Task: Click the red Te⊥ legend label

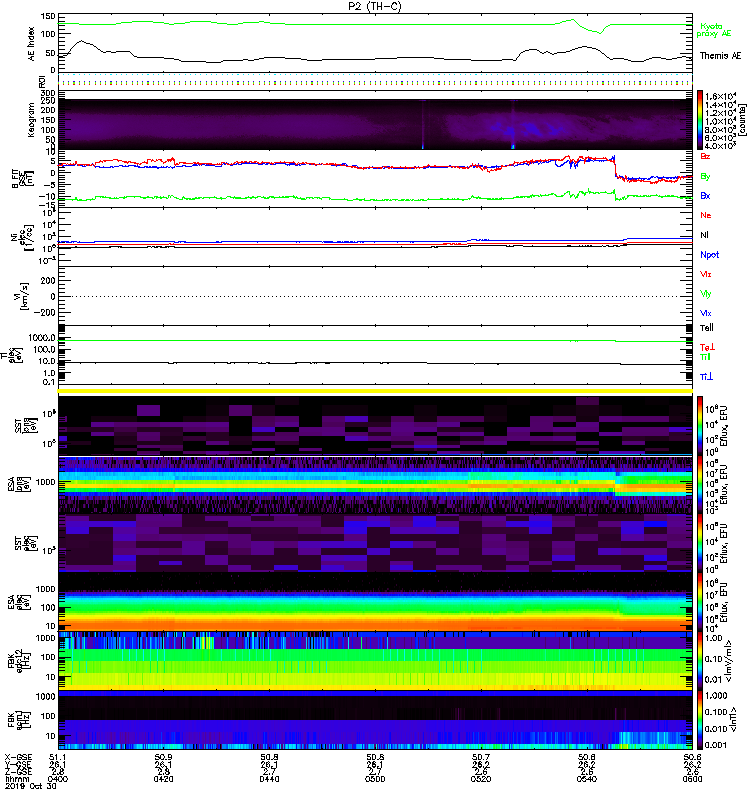Action: (x=707, y=347)
